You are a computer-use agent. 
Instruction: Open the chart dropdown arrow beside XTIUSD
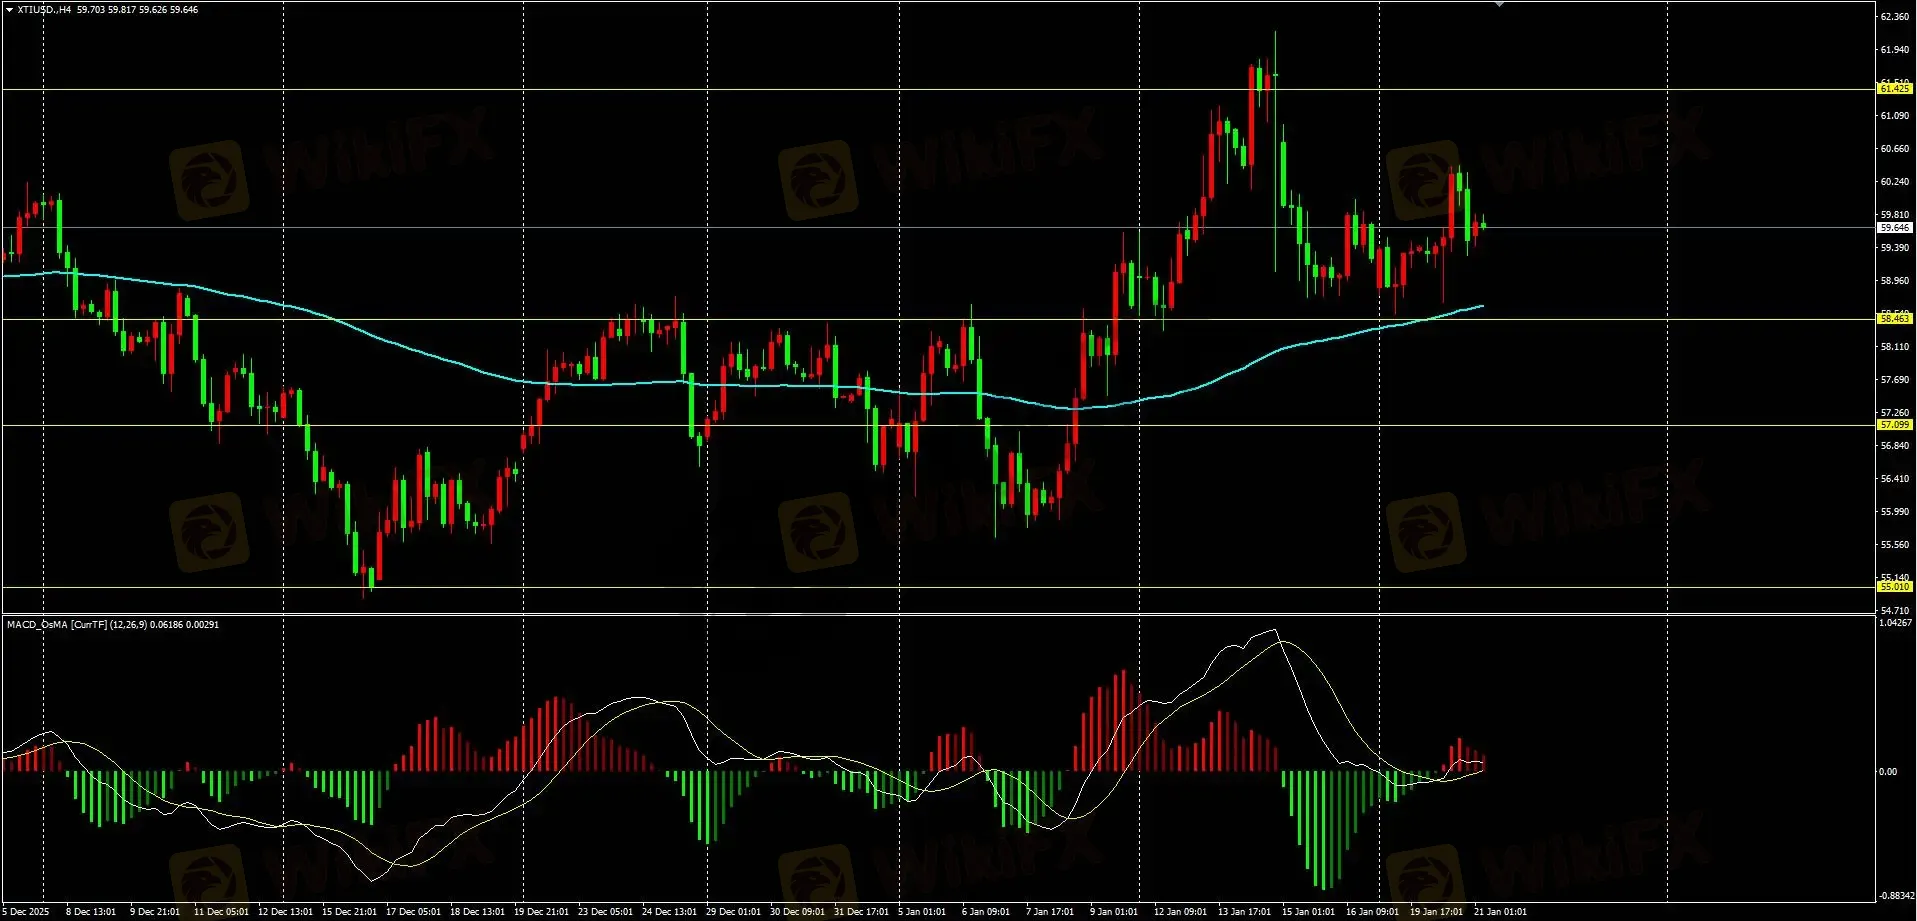pyautogui.click(x=9, y=10)
